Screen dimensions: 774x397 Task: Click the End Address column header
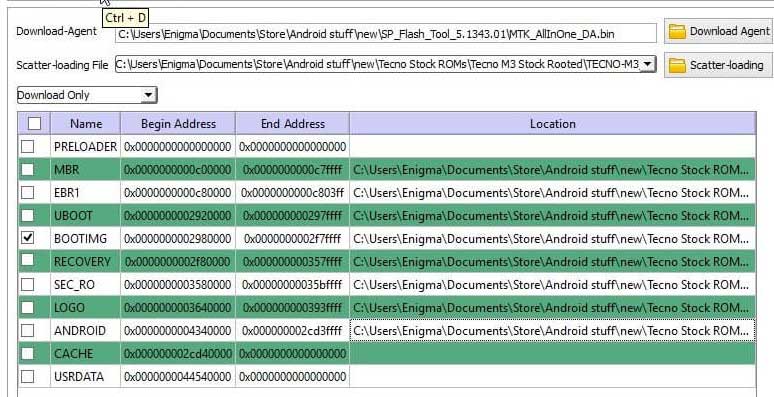click(x=293, y=123)
